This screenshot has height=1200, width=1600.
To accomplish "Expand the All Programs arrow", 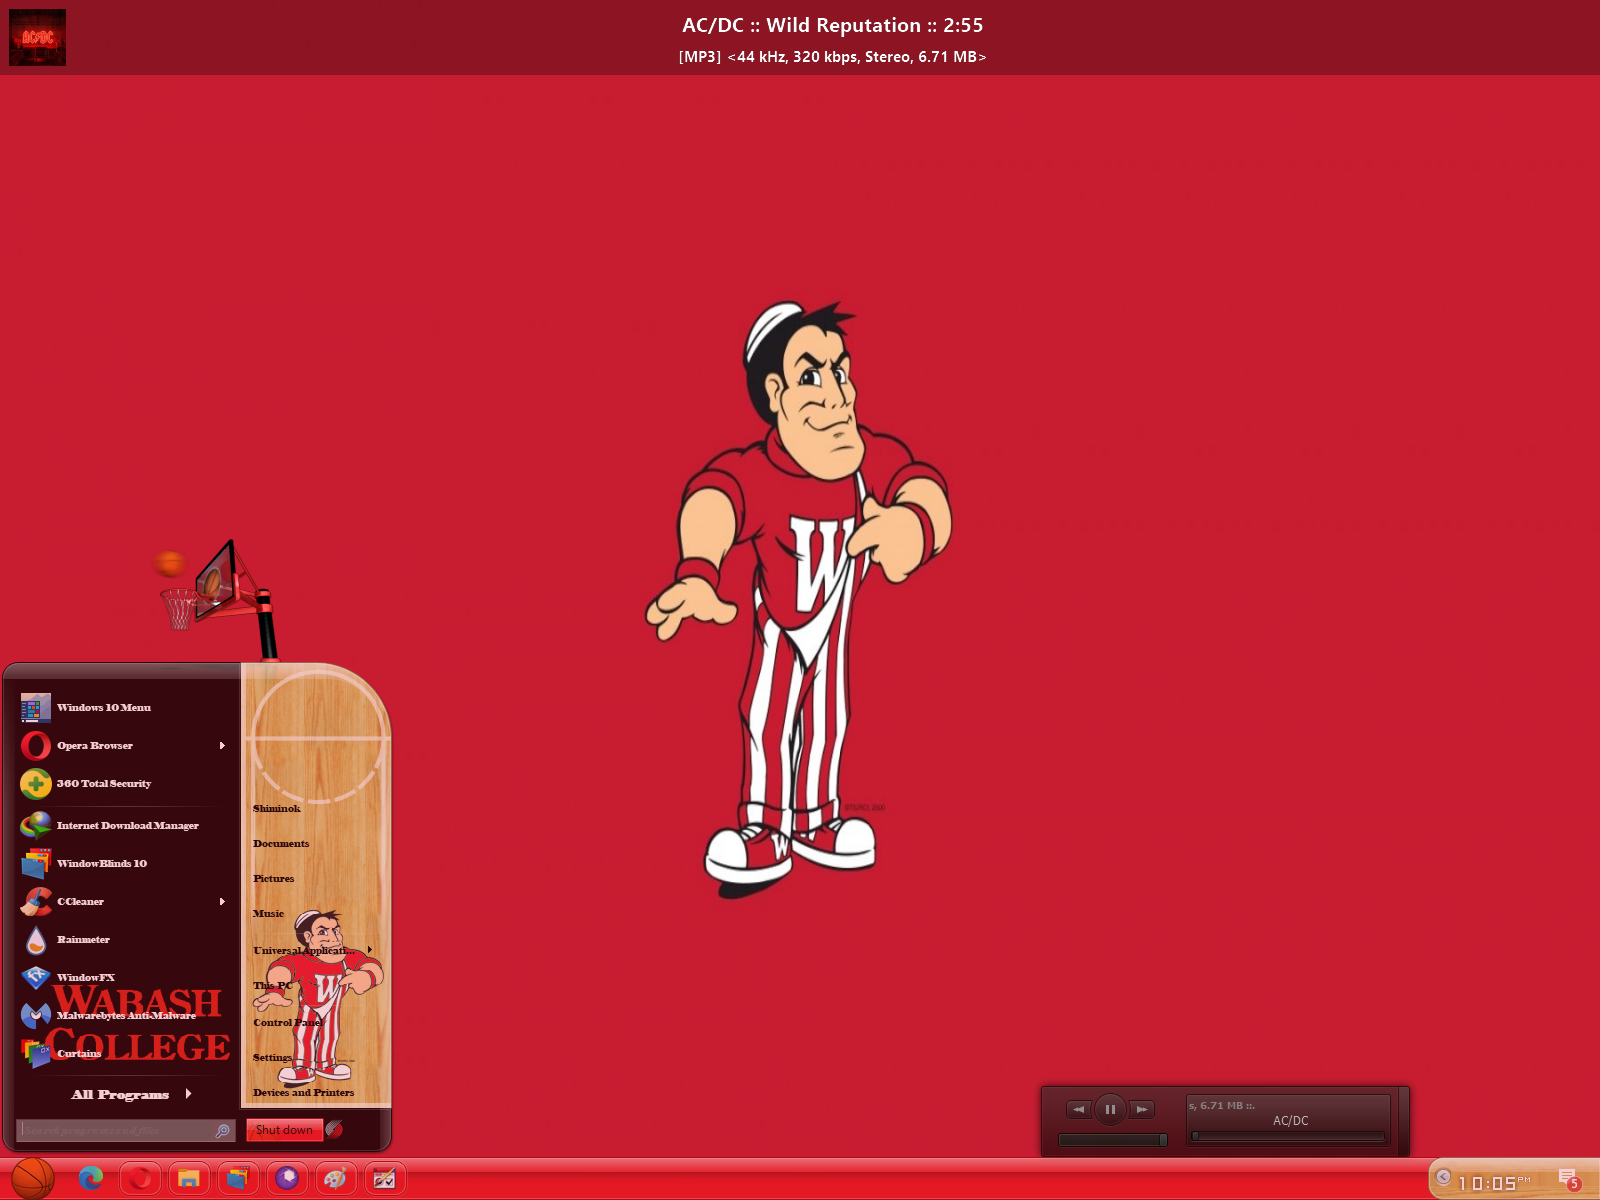I will click(x=188, y=1094).
